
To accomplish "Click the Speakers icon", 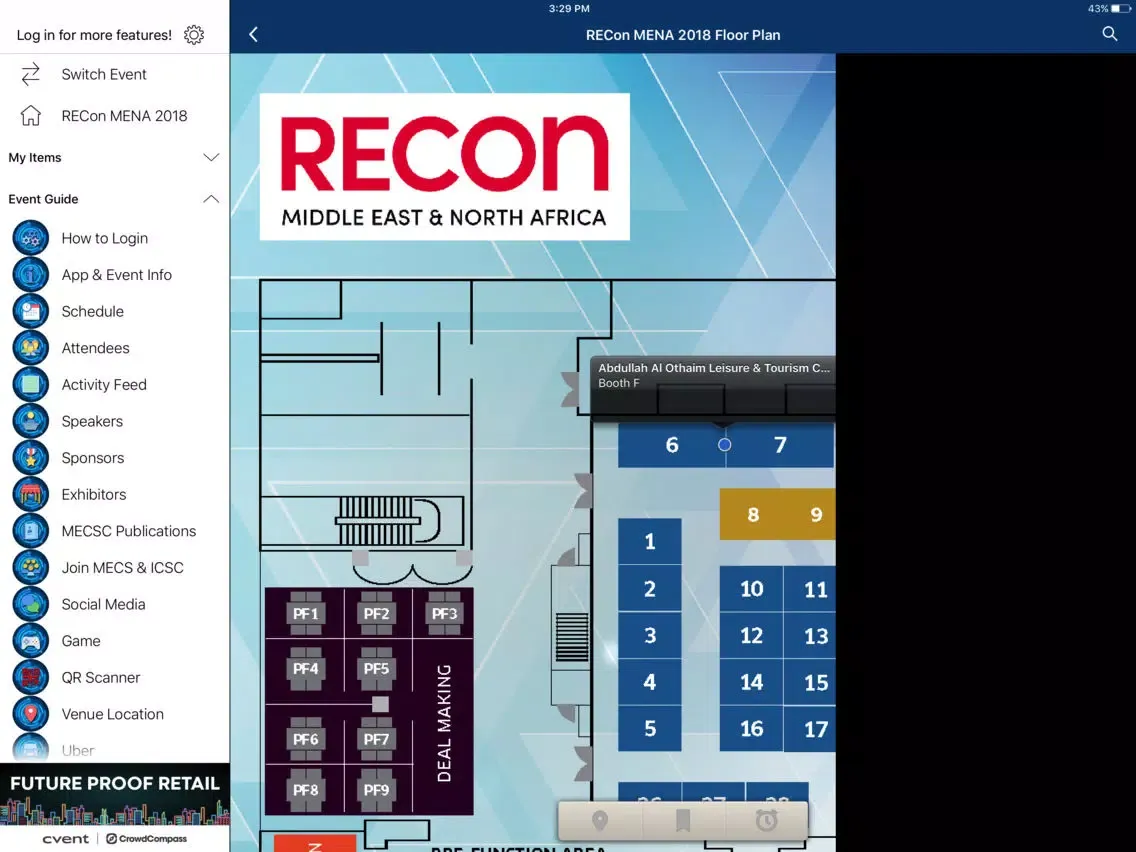I will (30, 421).
